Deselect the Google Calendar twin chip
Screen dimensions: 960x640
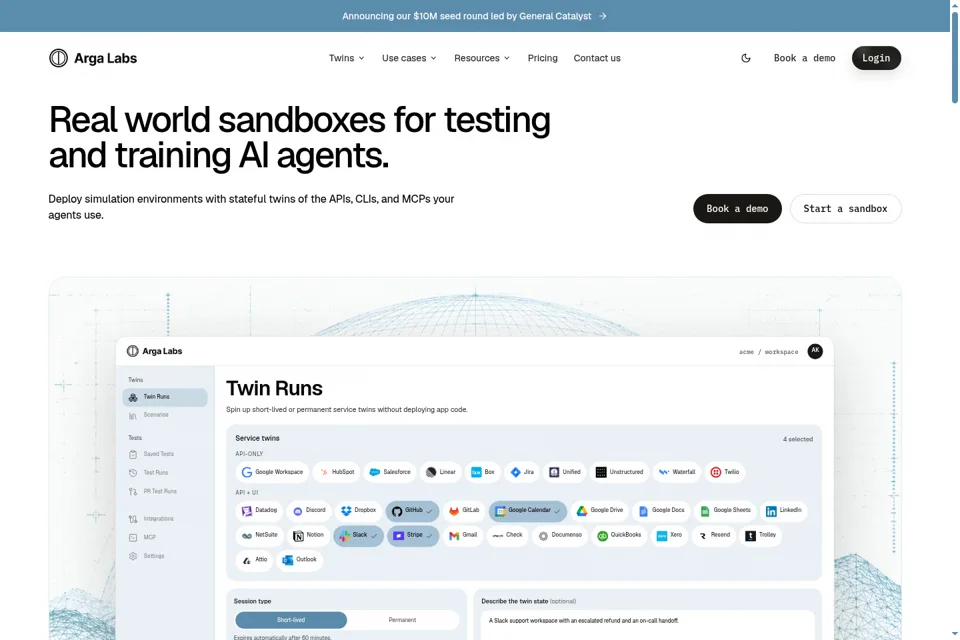[x=528, y=511]
